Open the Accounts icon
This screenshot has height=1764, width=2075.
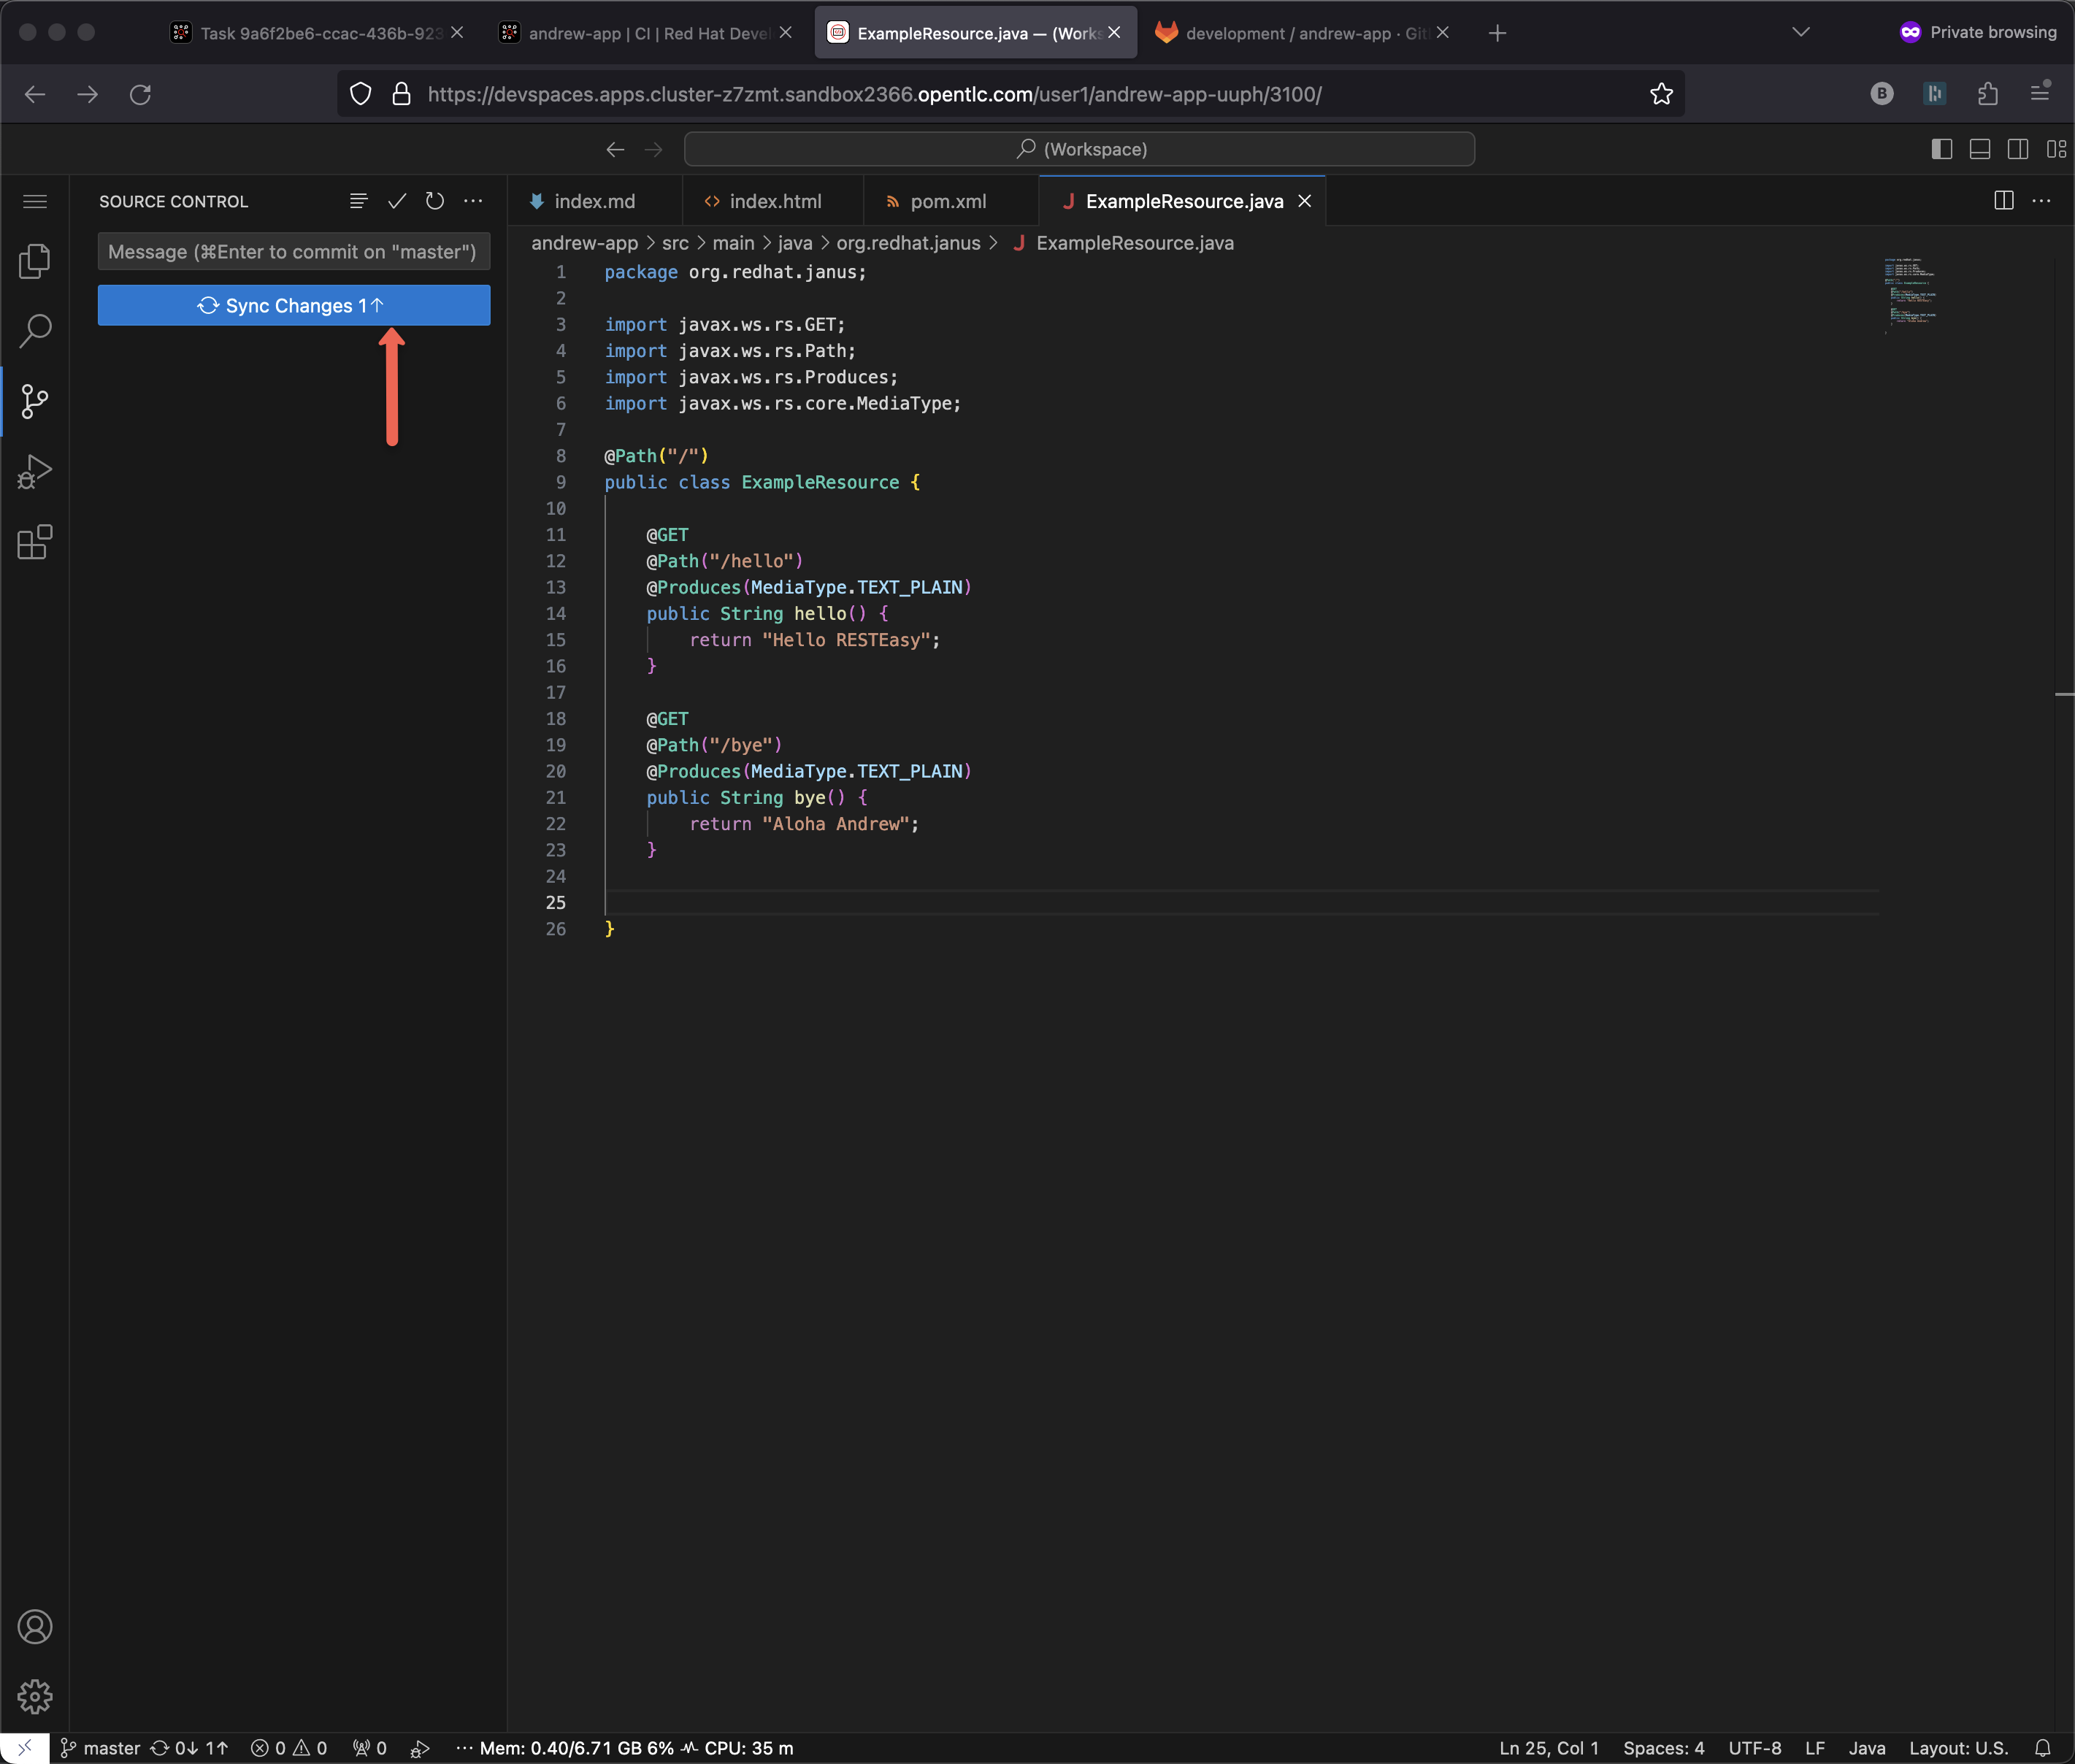point(35,1627)
